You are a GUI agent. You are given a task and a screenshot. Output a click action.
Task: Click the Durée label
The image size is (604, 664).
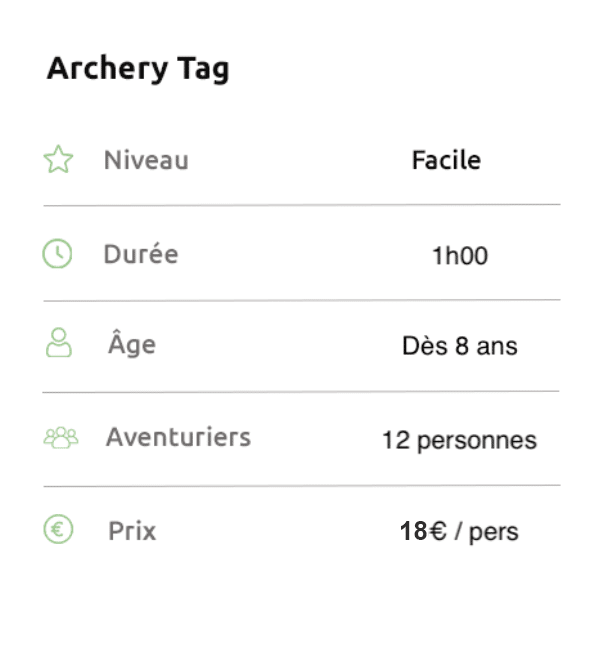click(x=141, y=254)
